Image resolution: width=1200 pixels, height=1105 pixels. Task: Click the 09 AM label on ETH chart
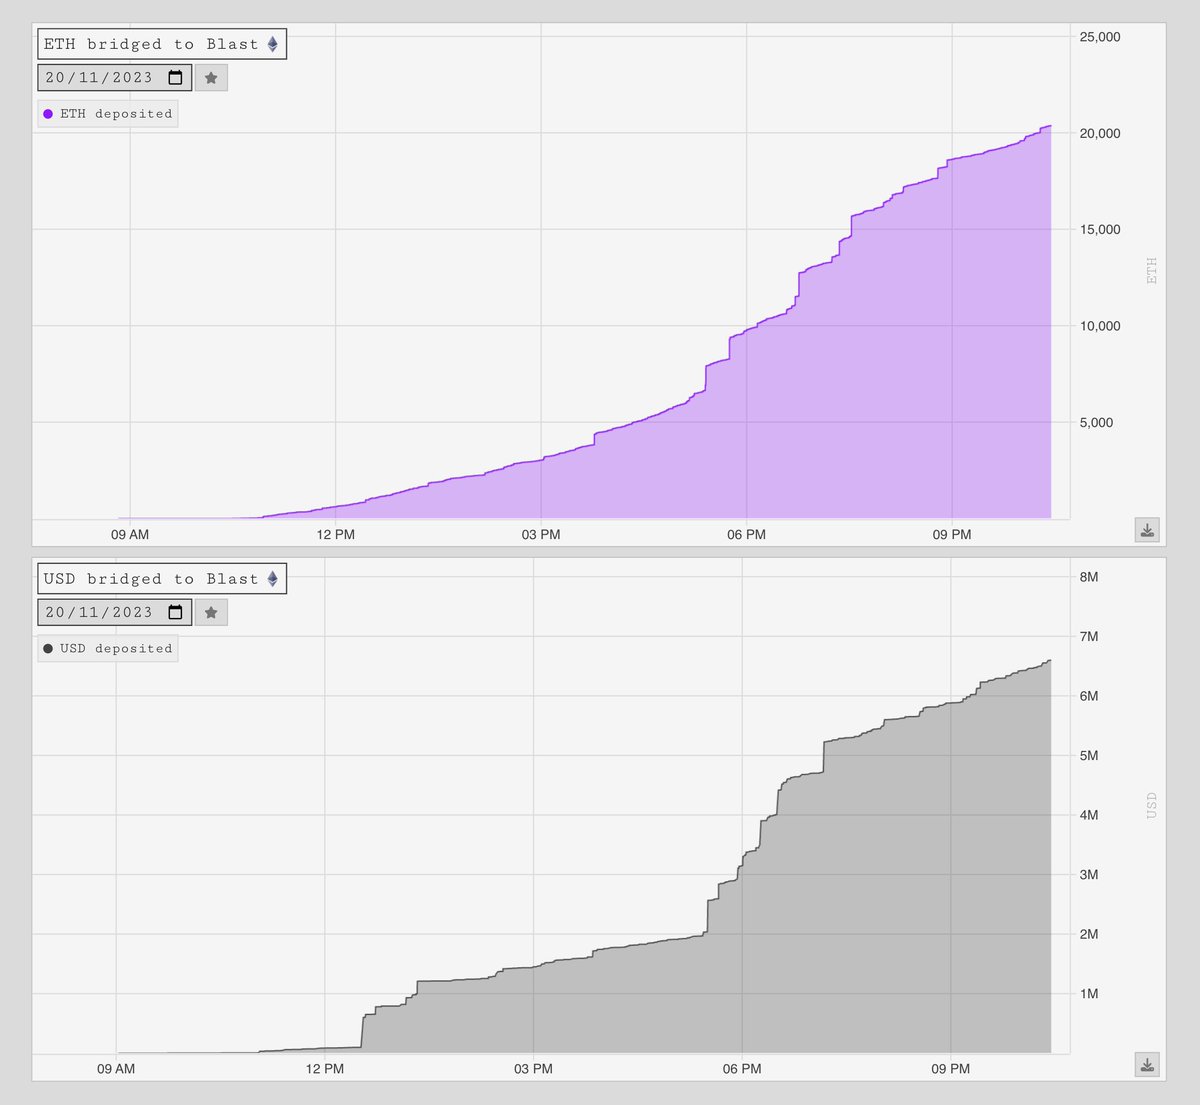point(130,535)
